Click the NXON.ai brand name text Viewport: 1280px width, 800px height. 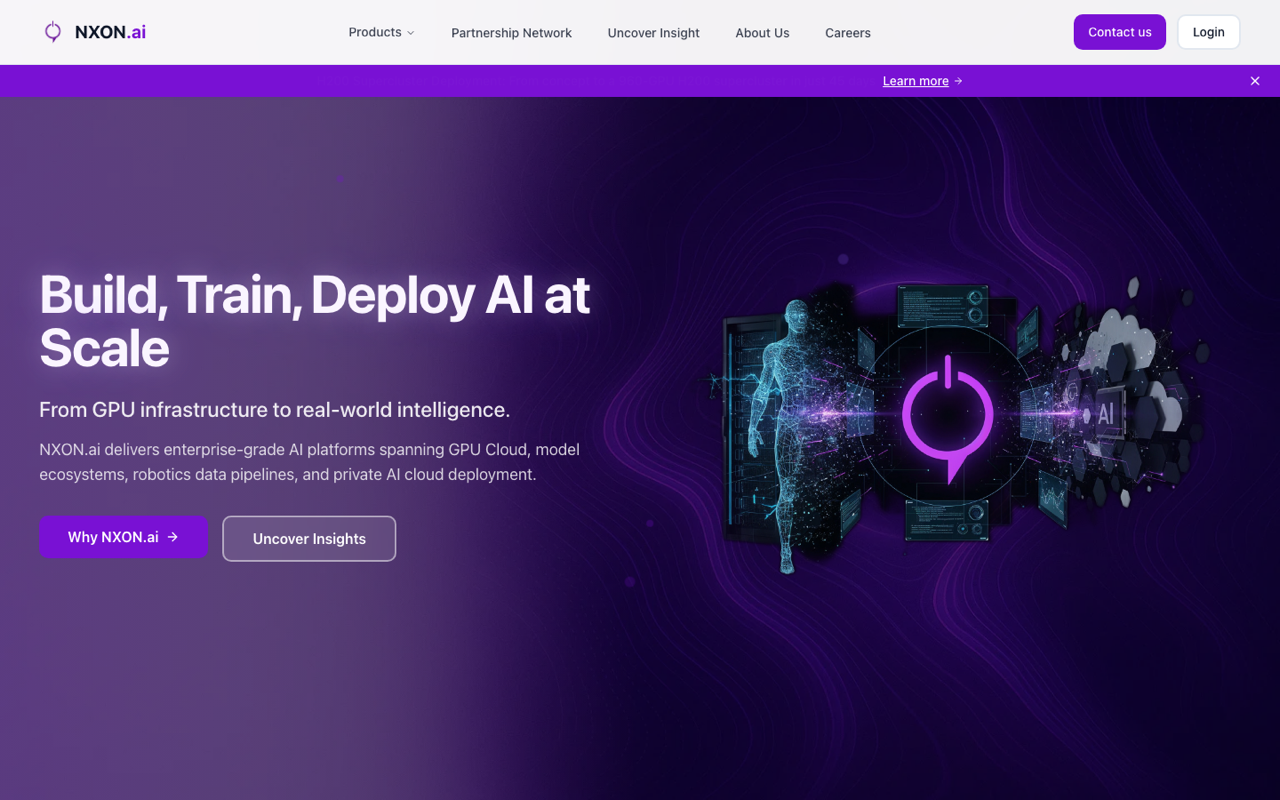[x=110, y=32]
